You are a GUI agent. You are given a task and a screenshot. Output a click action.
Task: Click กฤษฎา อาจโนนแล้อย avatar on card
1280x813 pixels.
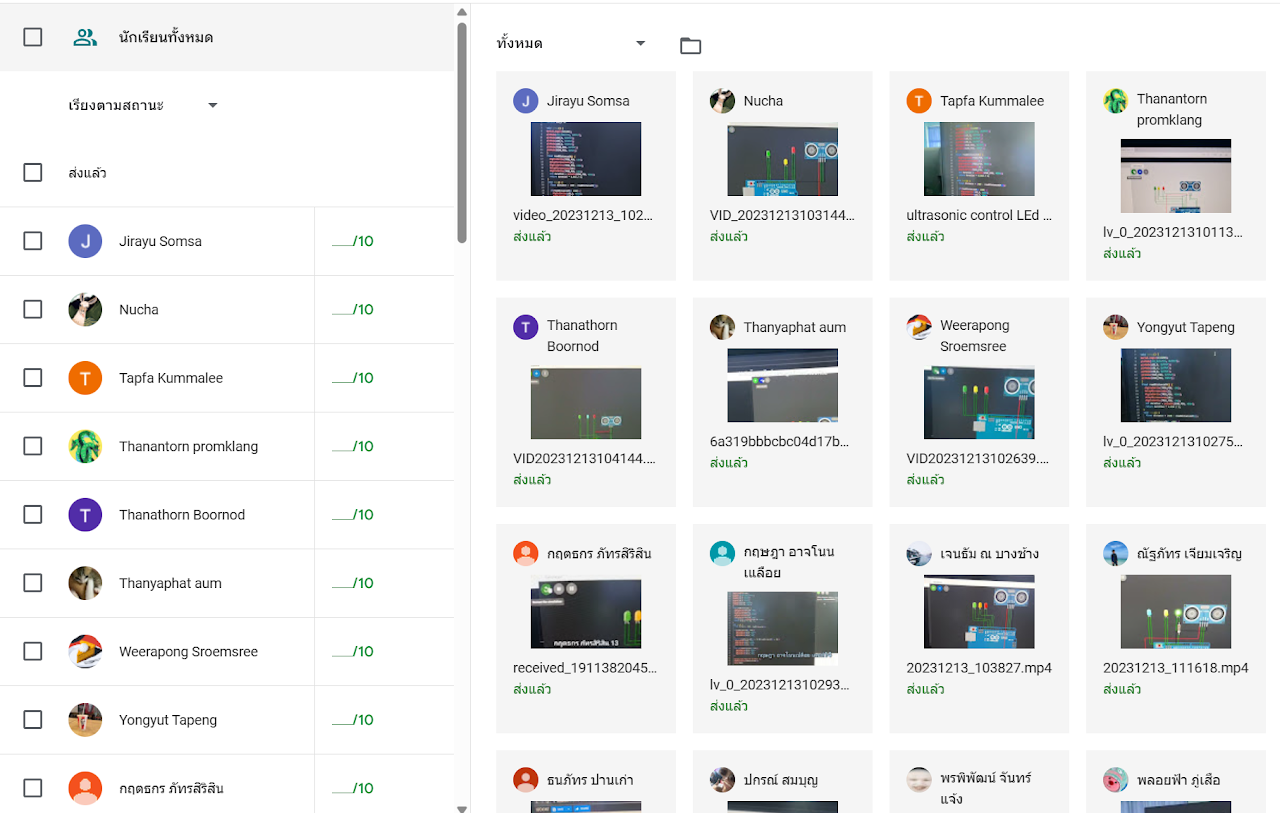(722, 554)
